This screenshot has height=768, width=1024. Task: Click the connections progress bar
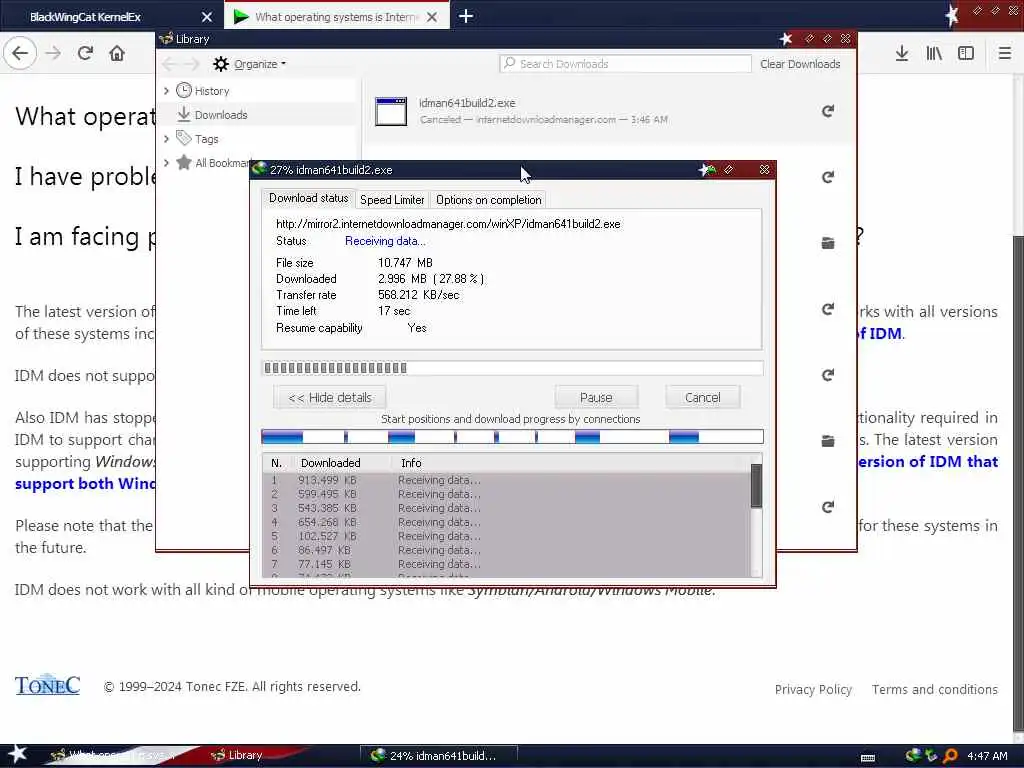click(x=512, y=437)
